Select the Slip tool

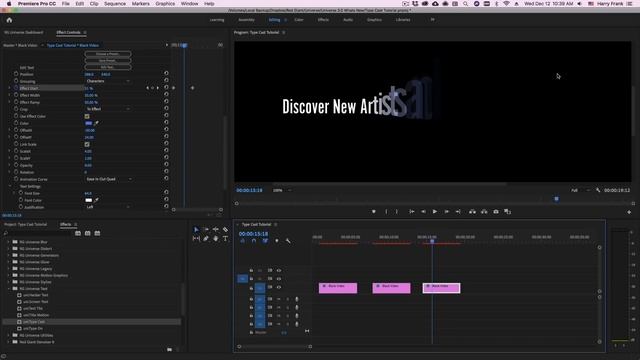pos(196,238)
